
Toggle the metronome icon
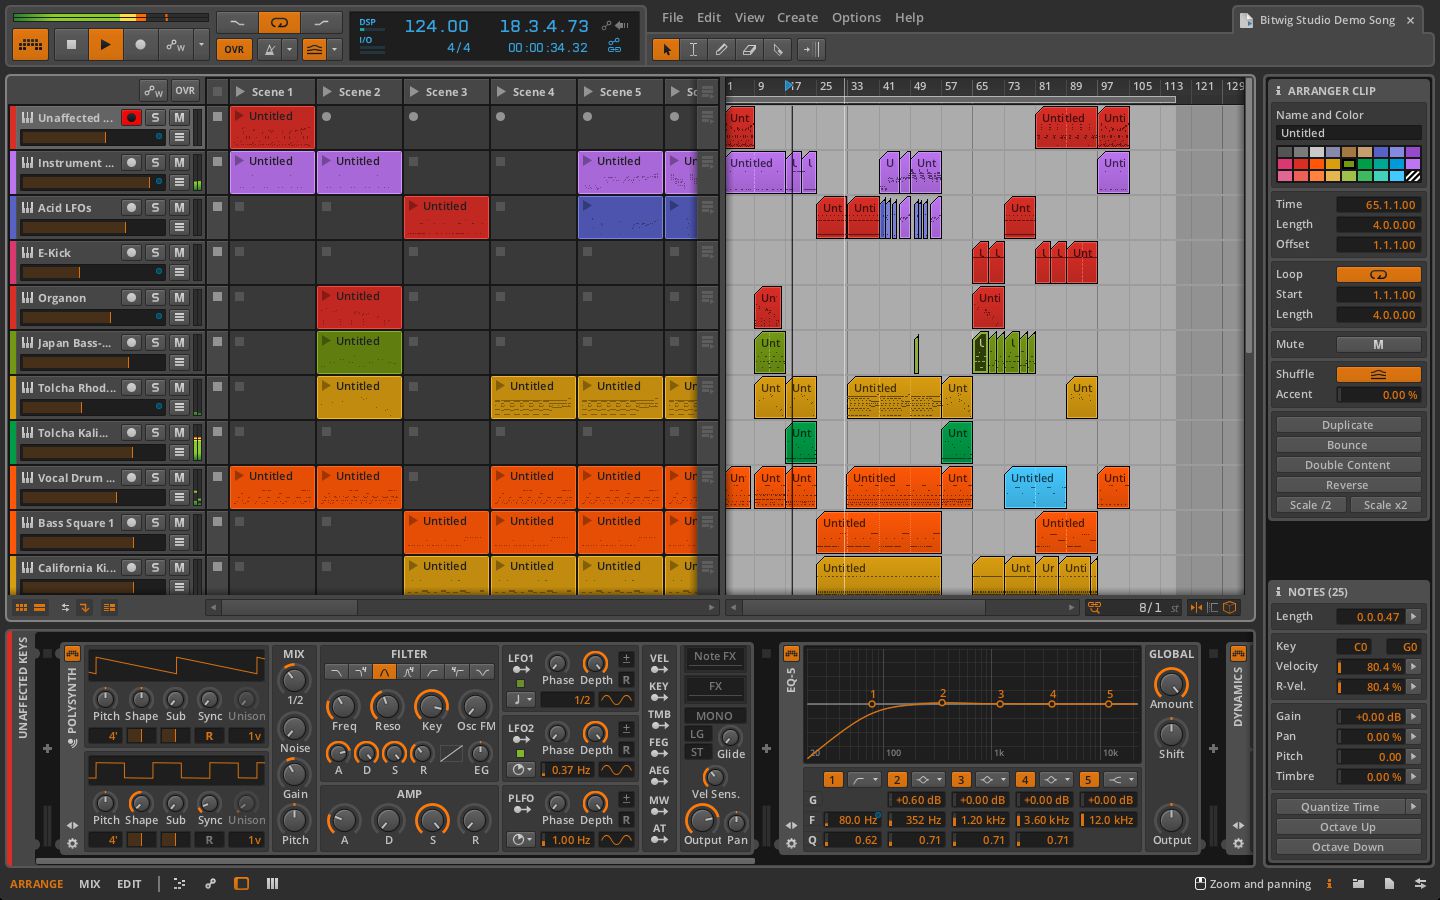tap(271, 49)
